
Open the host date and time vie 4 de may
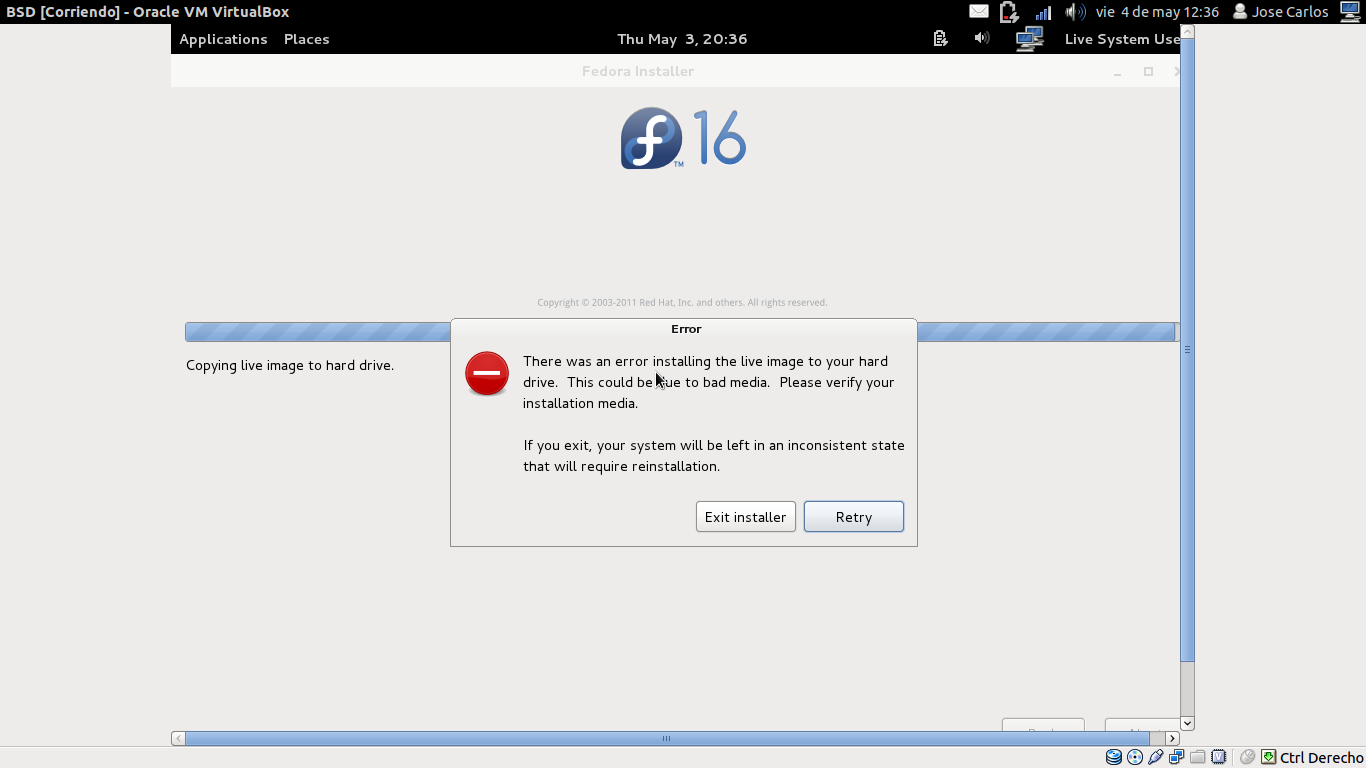pyautogui.click(x=1157, y=12)
